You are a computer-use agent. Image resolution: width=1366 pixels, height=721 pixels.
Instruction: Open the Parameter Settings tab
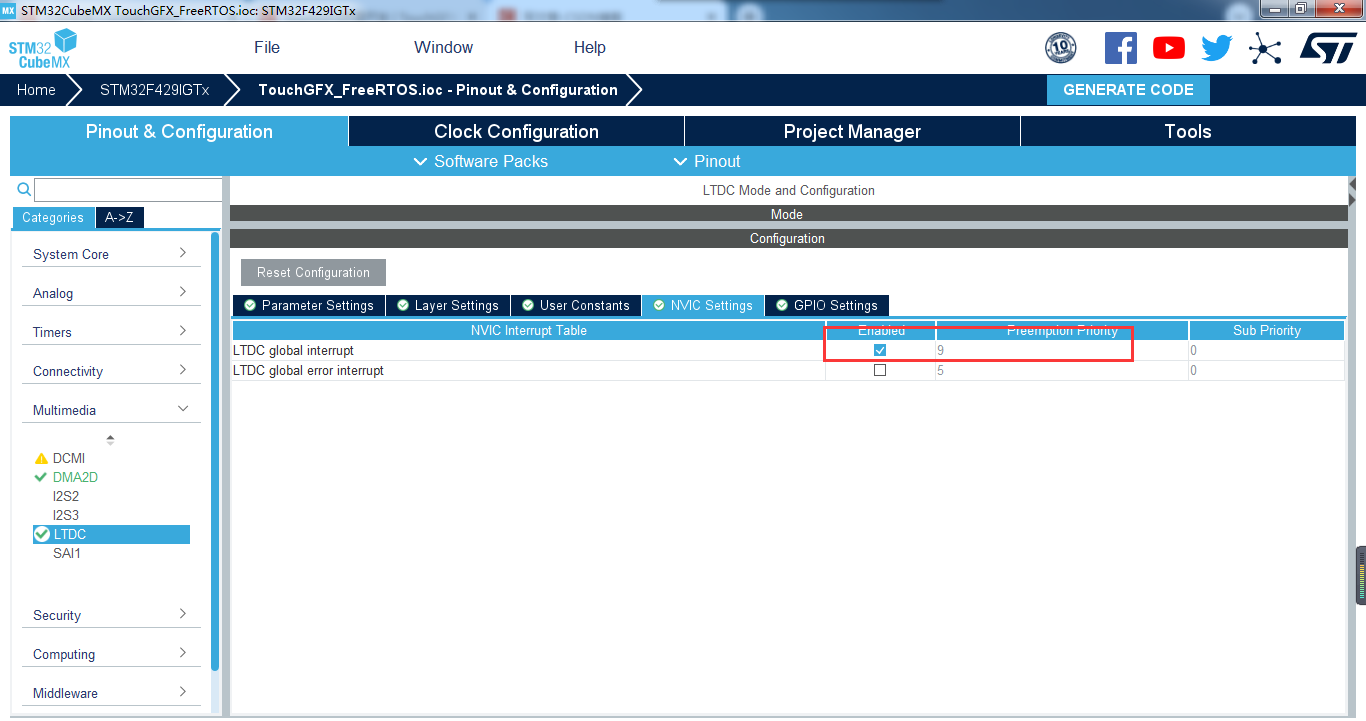(309, 305)
